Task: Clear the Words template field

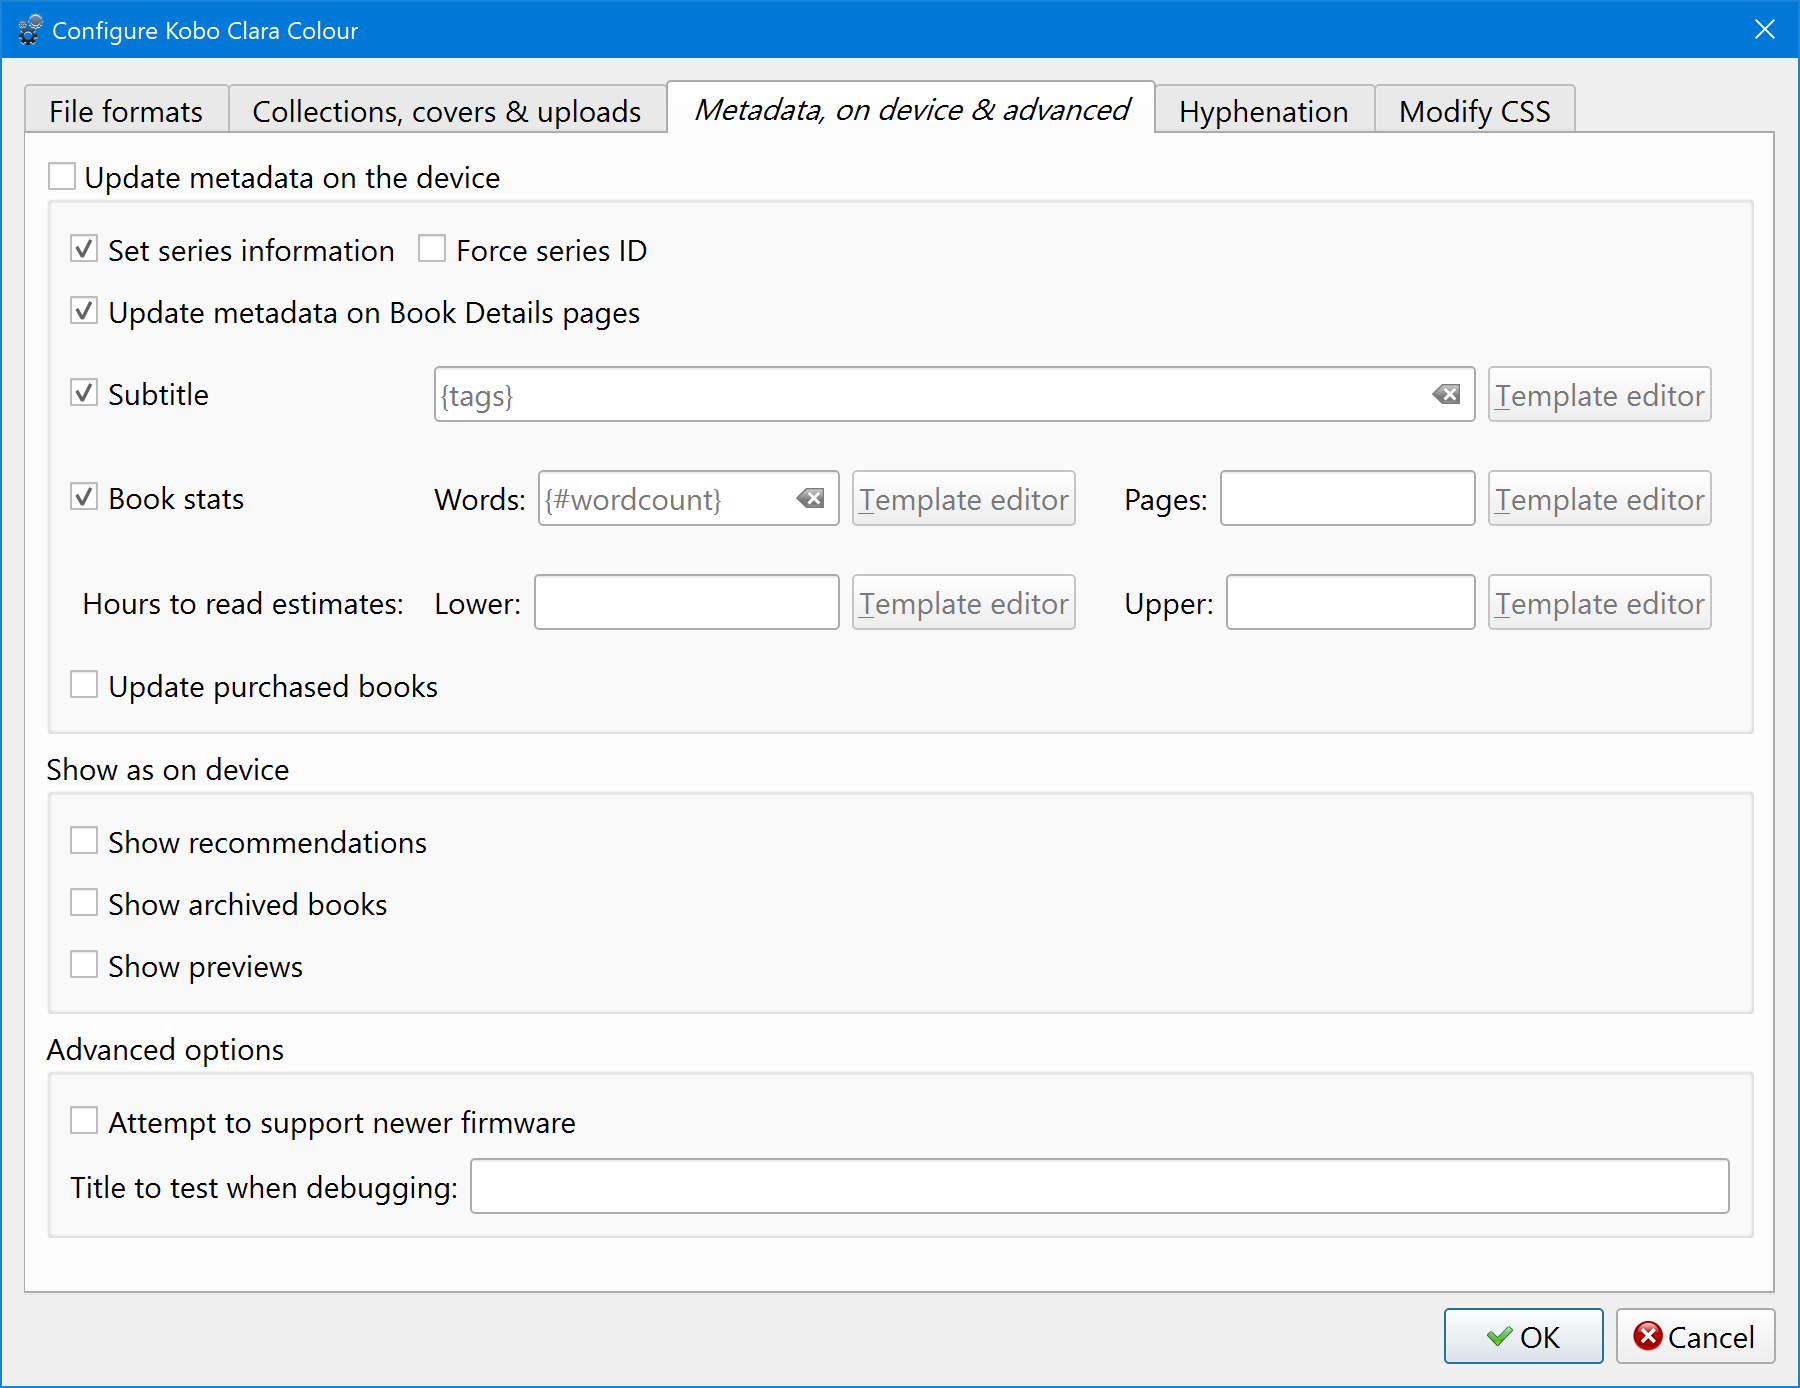Action: [810, 499]
